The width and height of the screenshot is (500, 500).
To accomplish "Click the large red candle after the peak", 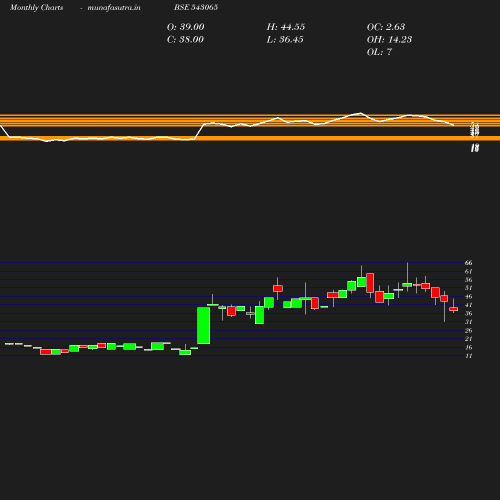I will tap(370, 283).
